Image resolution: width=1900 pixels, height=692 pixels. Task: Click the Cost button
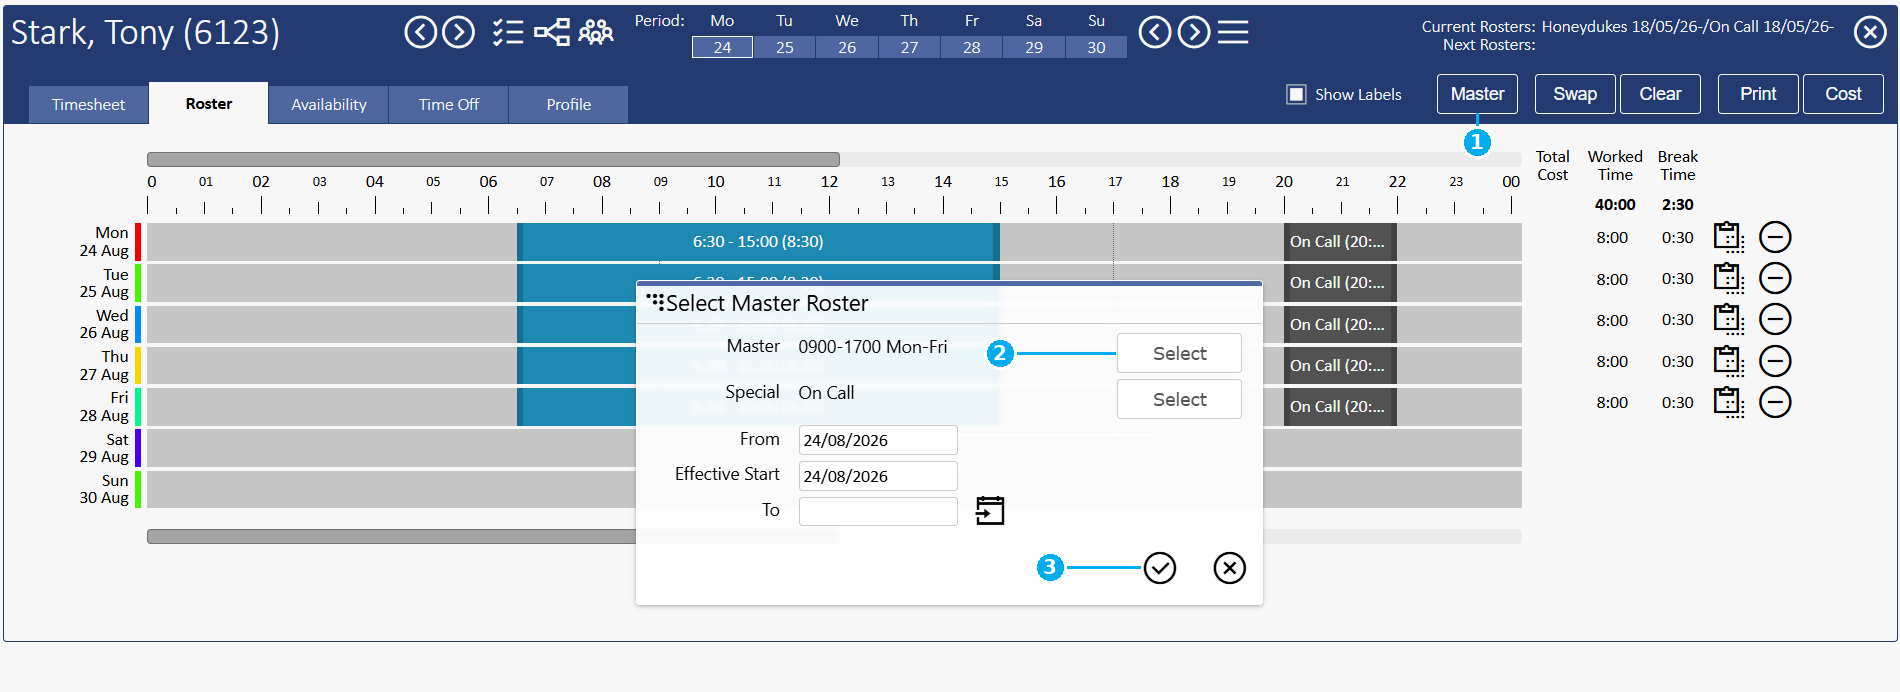(x=1843, y=94)
